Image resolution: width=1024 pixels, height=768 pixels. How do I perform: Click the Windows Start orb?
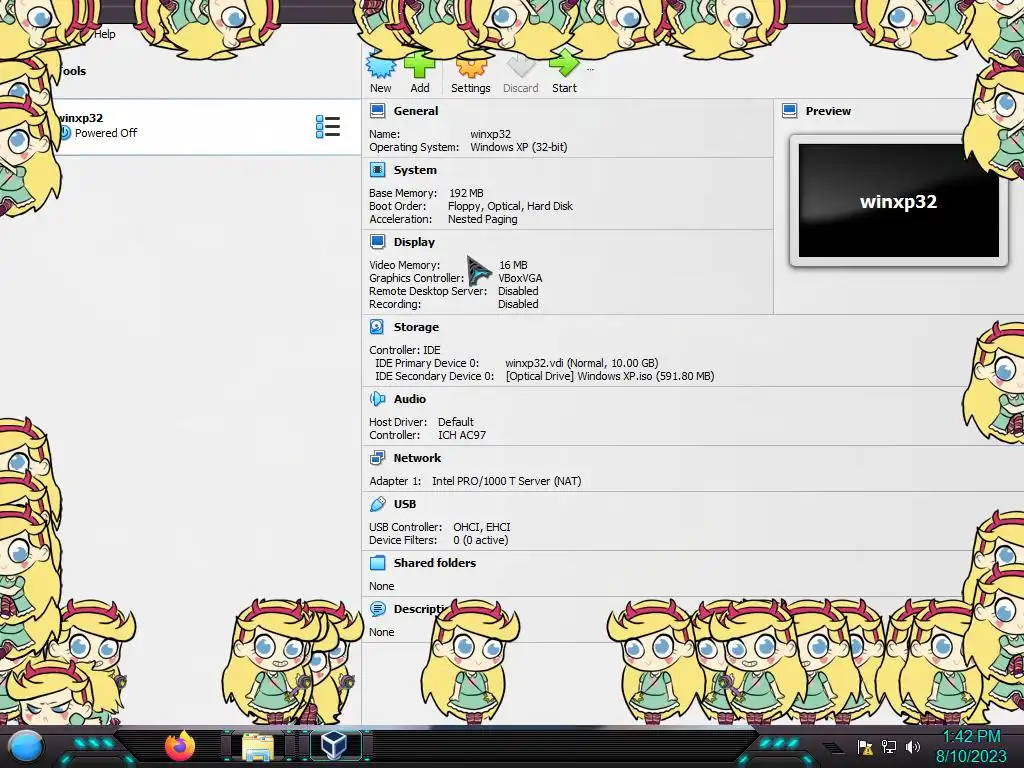[x=26, y=746]
